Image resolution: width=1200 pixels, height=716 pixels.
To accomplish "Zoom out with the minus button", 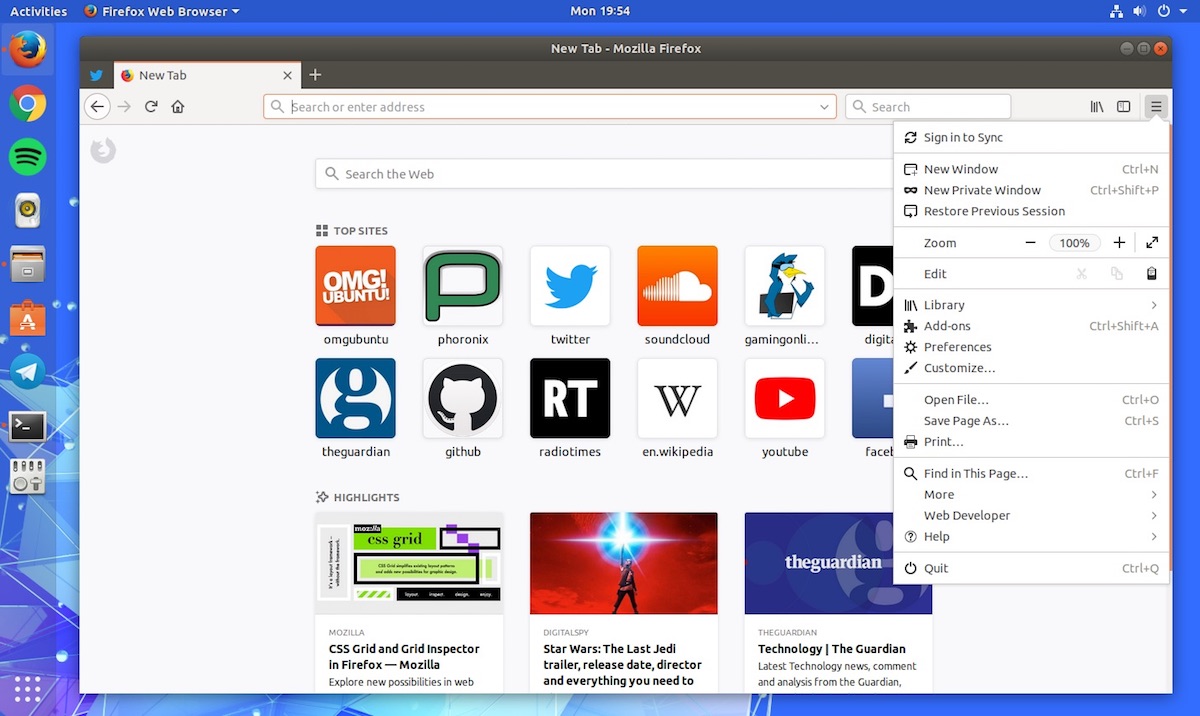I will coord(1030,243).
